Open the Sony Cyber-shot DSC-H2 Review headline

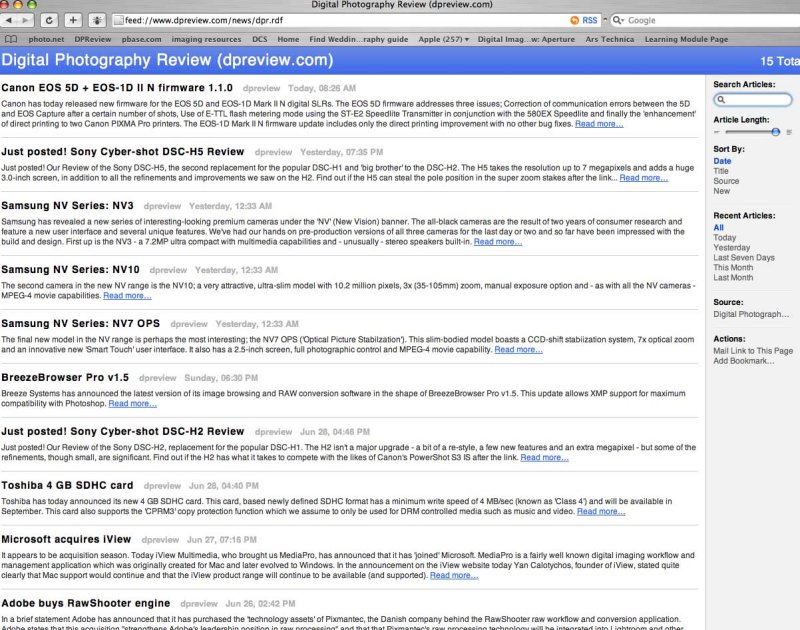[122, 432]
